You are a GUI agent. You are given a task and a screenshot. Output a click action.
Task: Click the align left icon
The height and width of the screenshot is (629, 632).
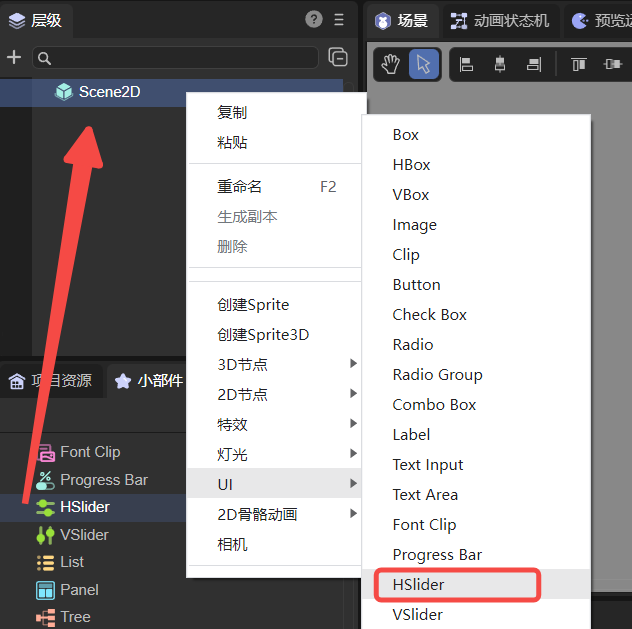point(466,64)
